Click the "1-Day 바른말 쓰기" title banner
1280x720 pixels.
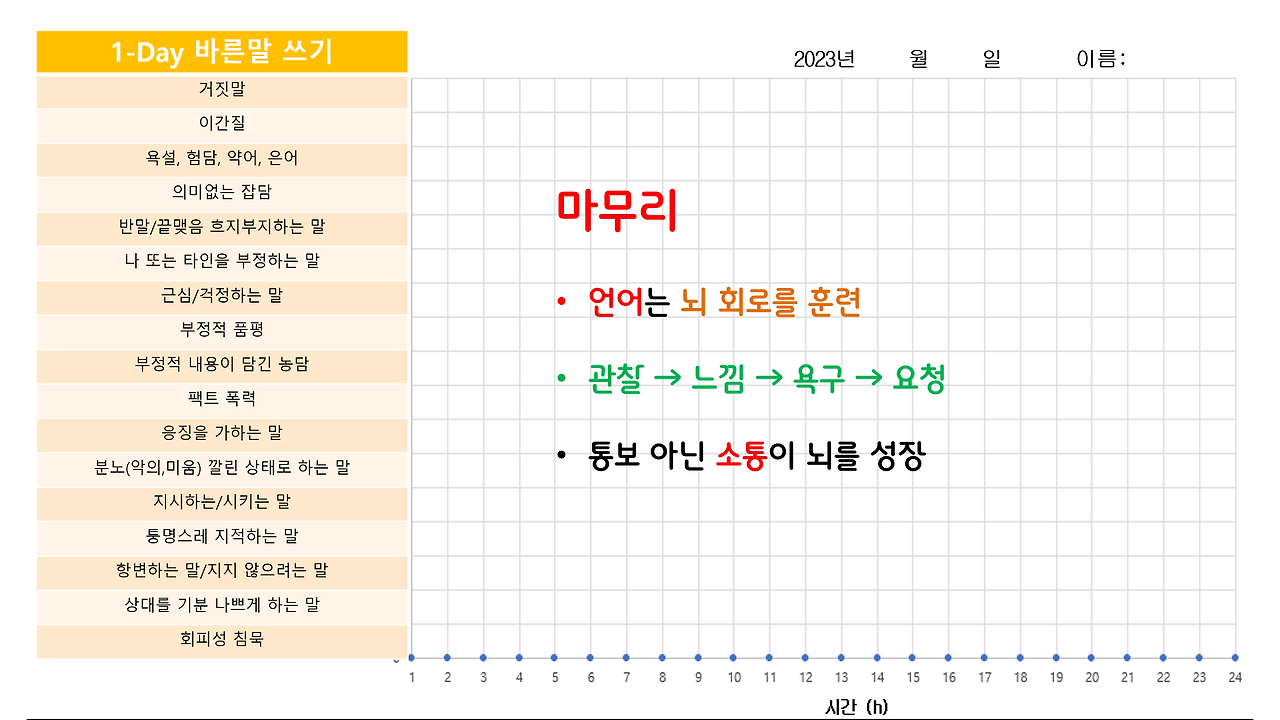tap(222, 47)
